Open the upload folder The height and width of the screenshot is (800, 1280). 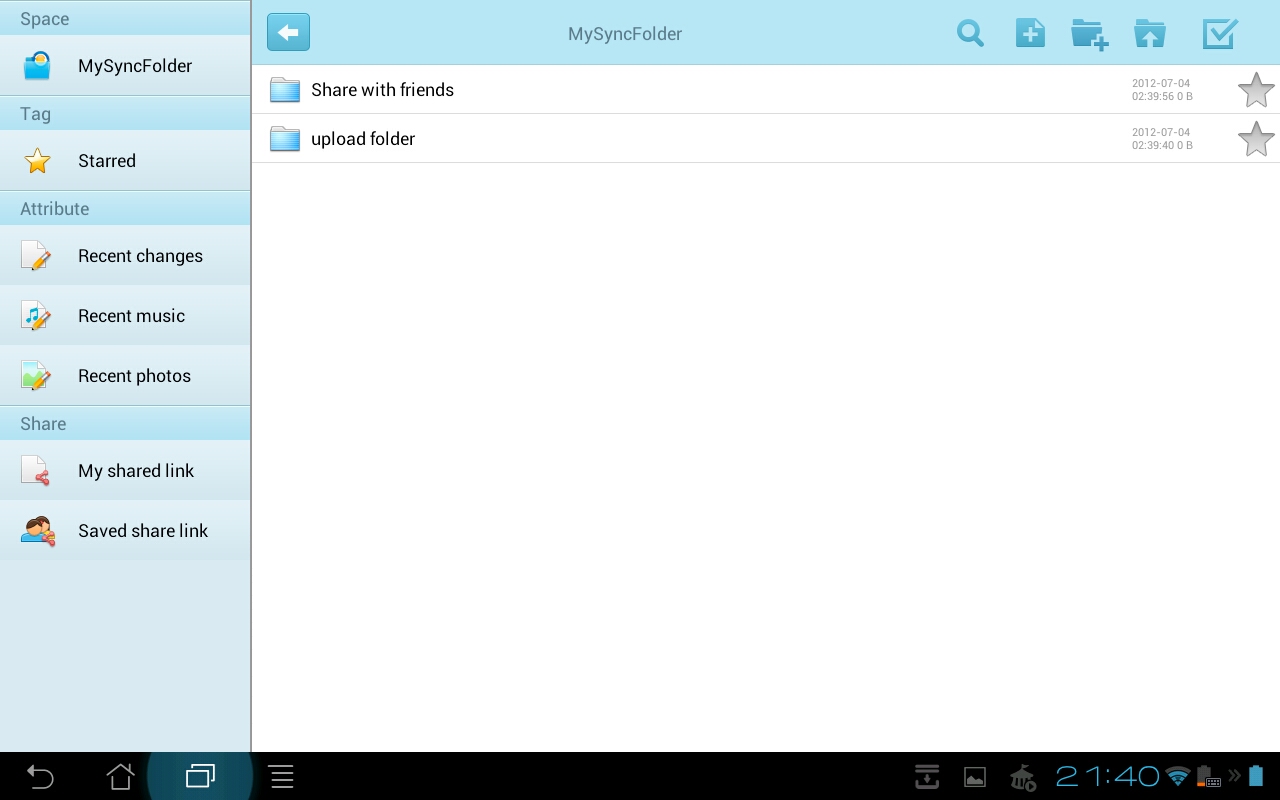point(766,139)
